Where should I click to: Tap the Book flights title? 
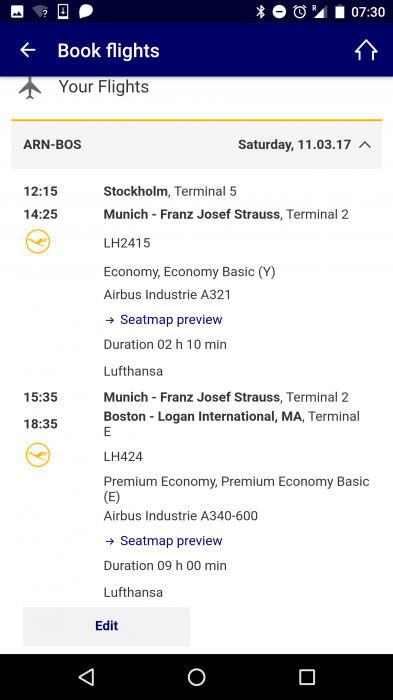[109, 50]
